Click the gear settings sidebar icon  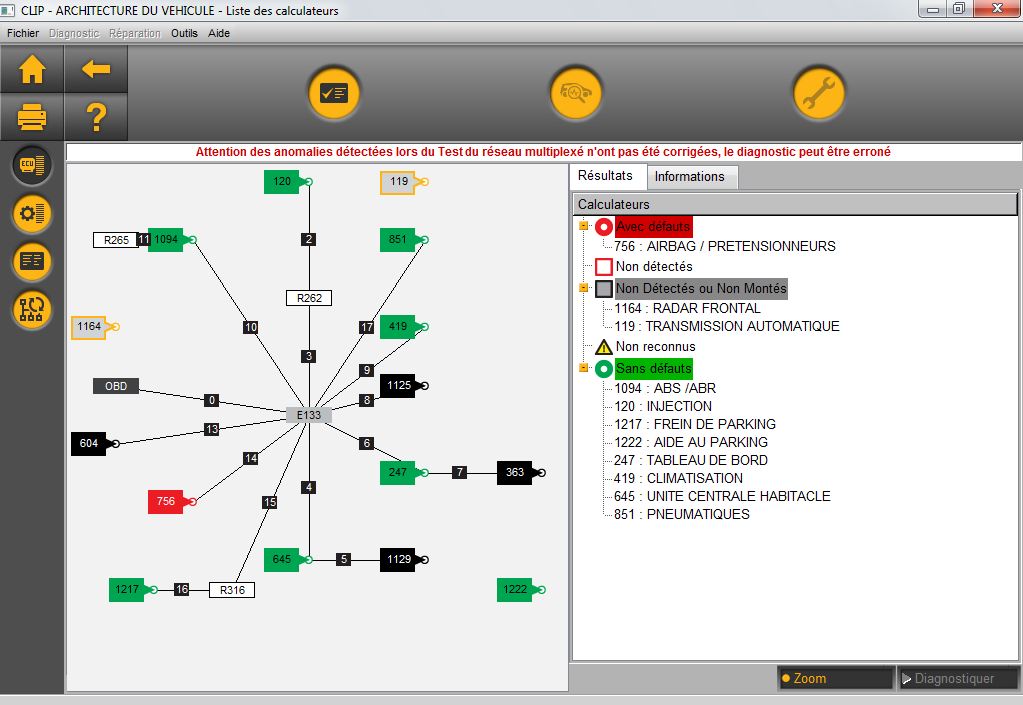point(32,213)
